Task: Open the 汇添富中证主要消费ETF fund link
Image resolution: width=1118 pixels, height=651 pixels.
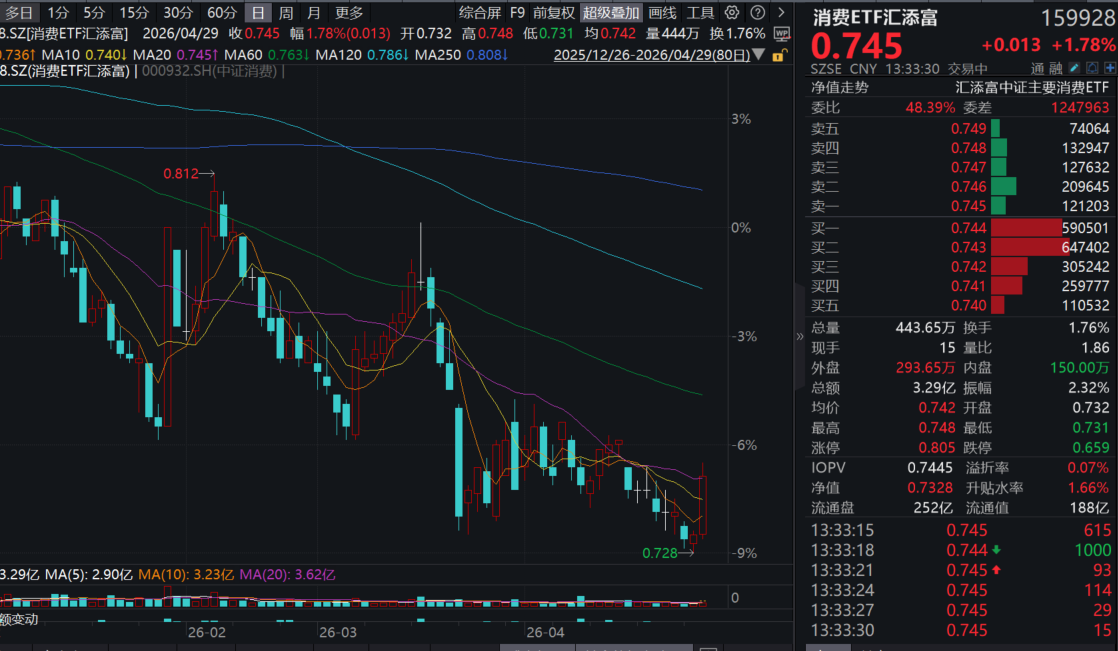Action: click(x=1033, y=87)
